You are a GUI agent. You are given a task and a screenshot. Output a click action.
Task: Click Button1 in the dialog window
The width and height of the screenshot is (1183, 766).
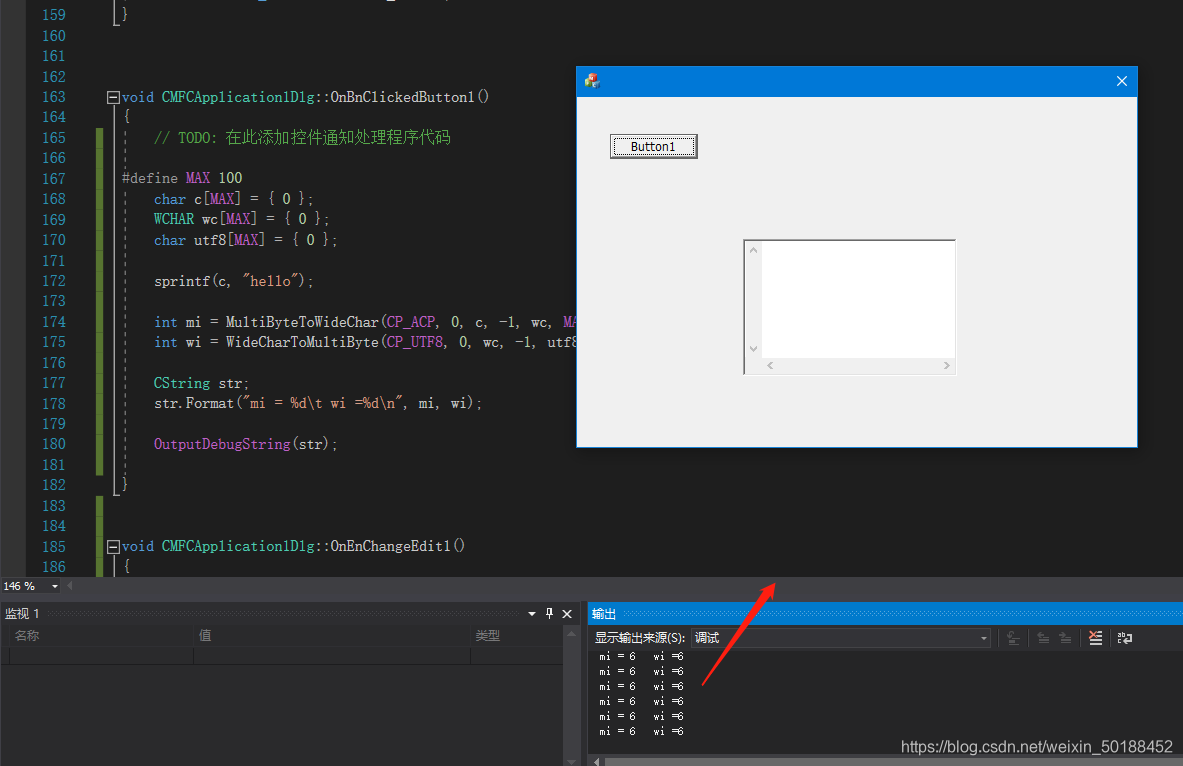(x=653, y=146)
